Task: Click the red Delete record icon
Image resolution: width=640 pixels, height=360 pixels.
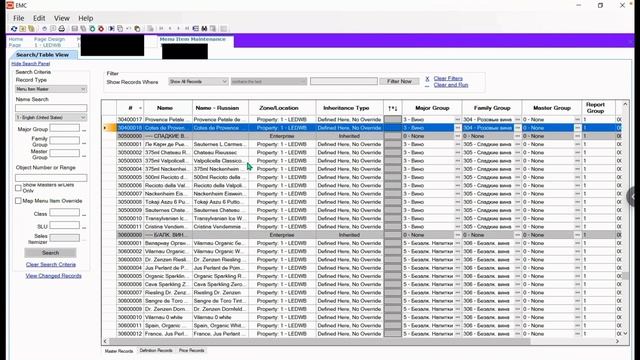Action: pyautogui.click(x=101, y=29)
